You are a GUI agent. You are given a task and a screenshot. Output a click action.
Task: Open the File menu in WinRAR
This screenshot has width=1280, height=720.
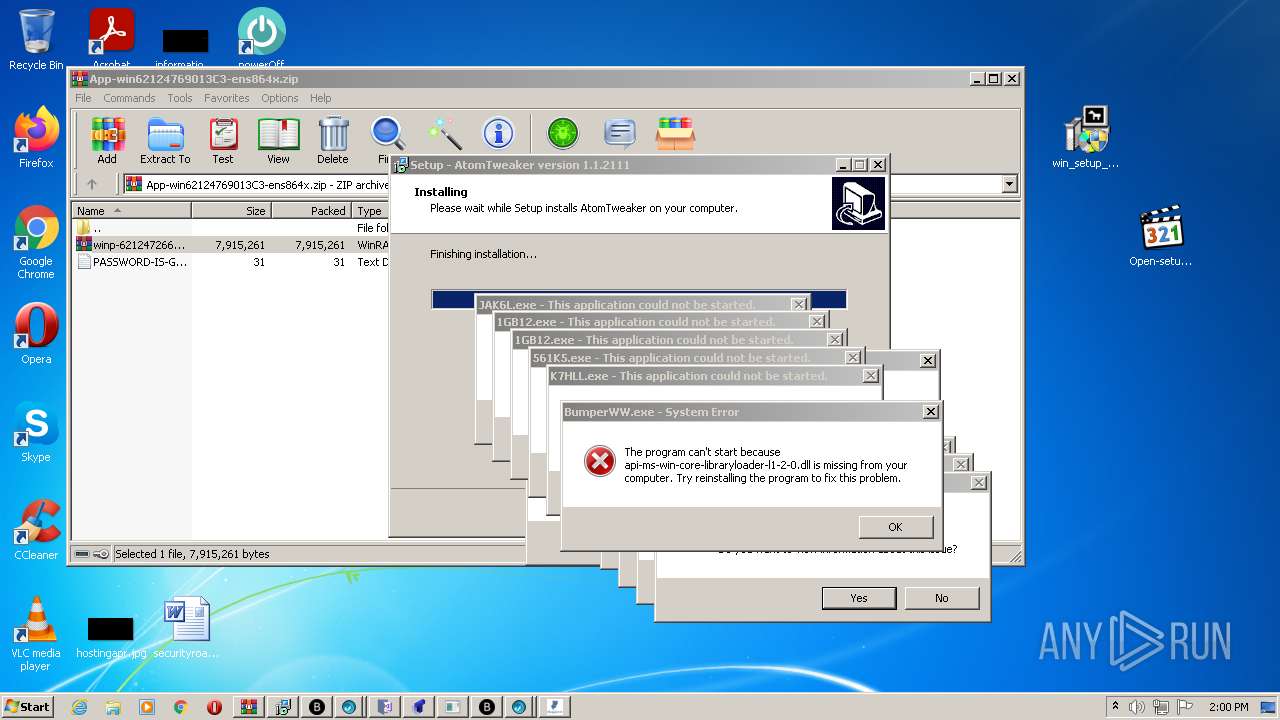pyautogui.click(x=83, y=98)
